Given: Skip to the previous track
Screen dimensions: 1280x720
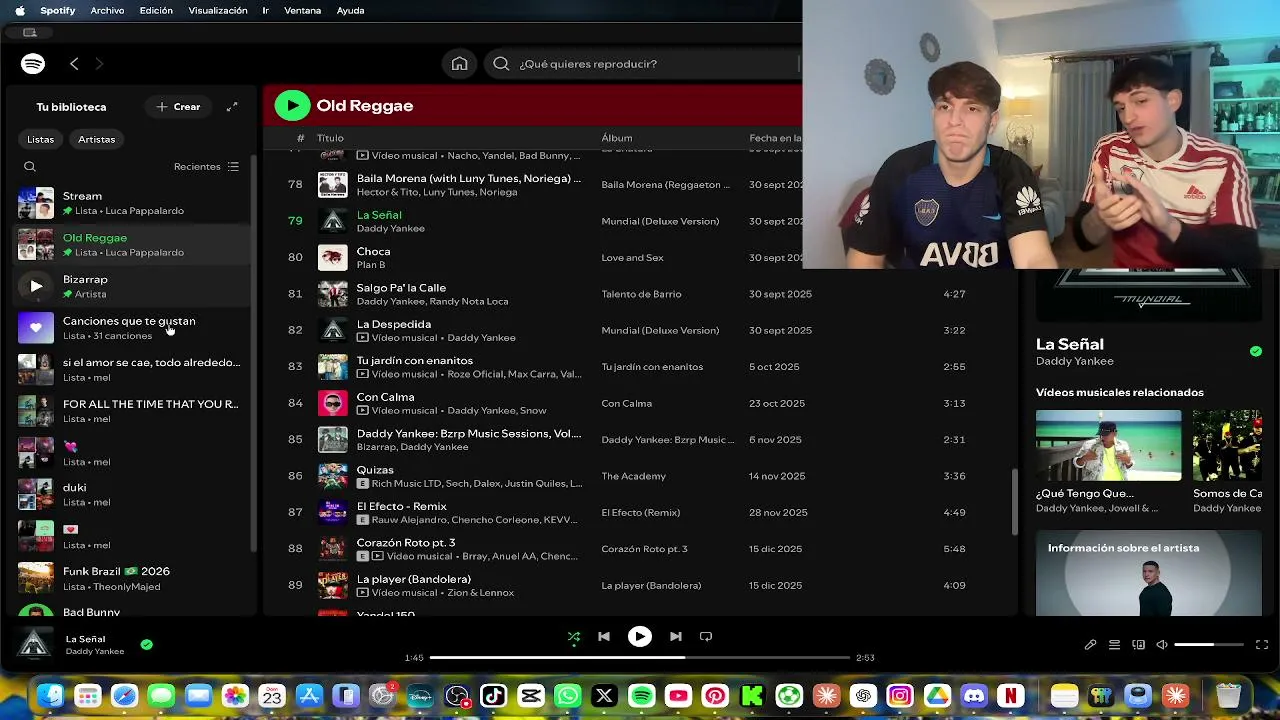Looking at the screenshot, I should [x=604, y=636].
